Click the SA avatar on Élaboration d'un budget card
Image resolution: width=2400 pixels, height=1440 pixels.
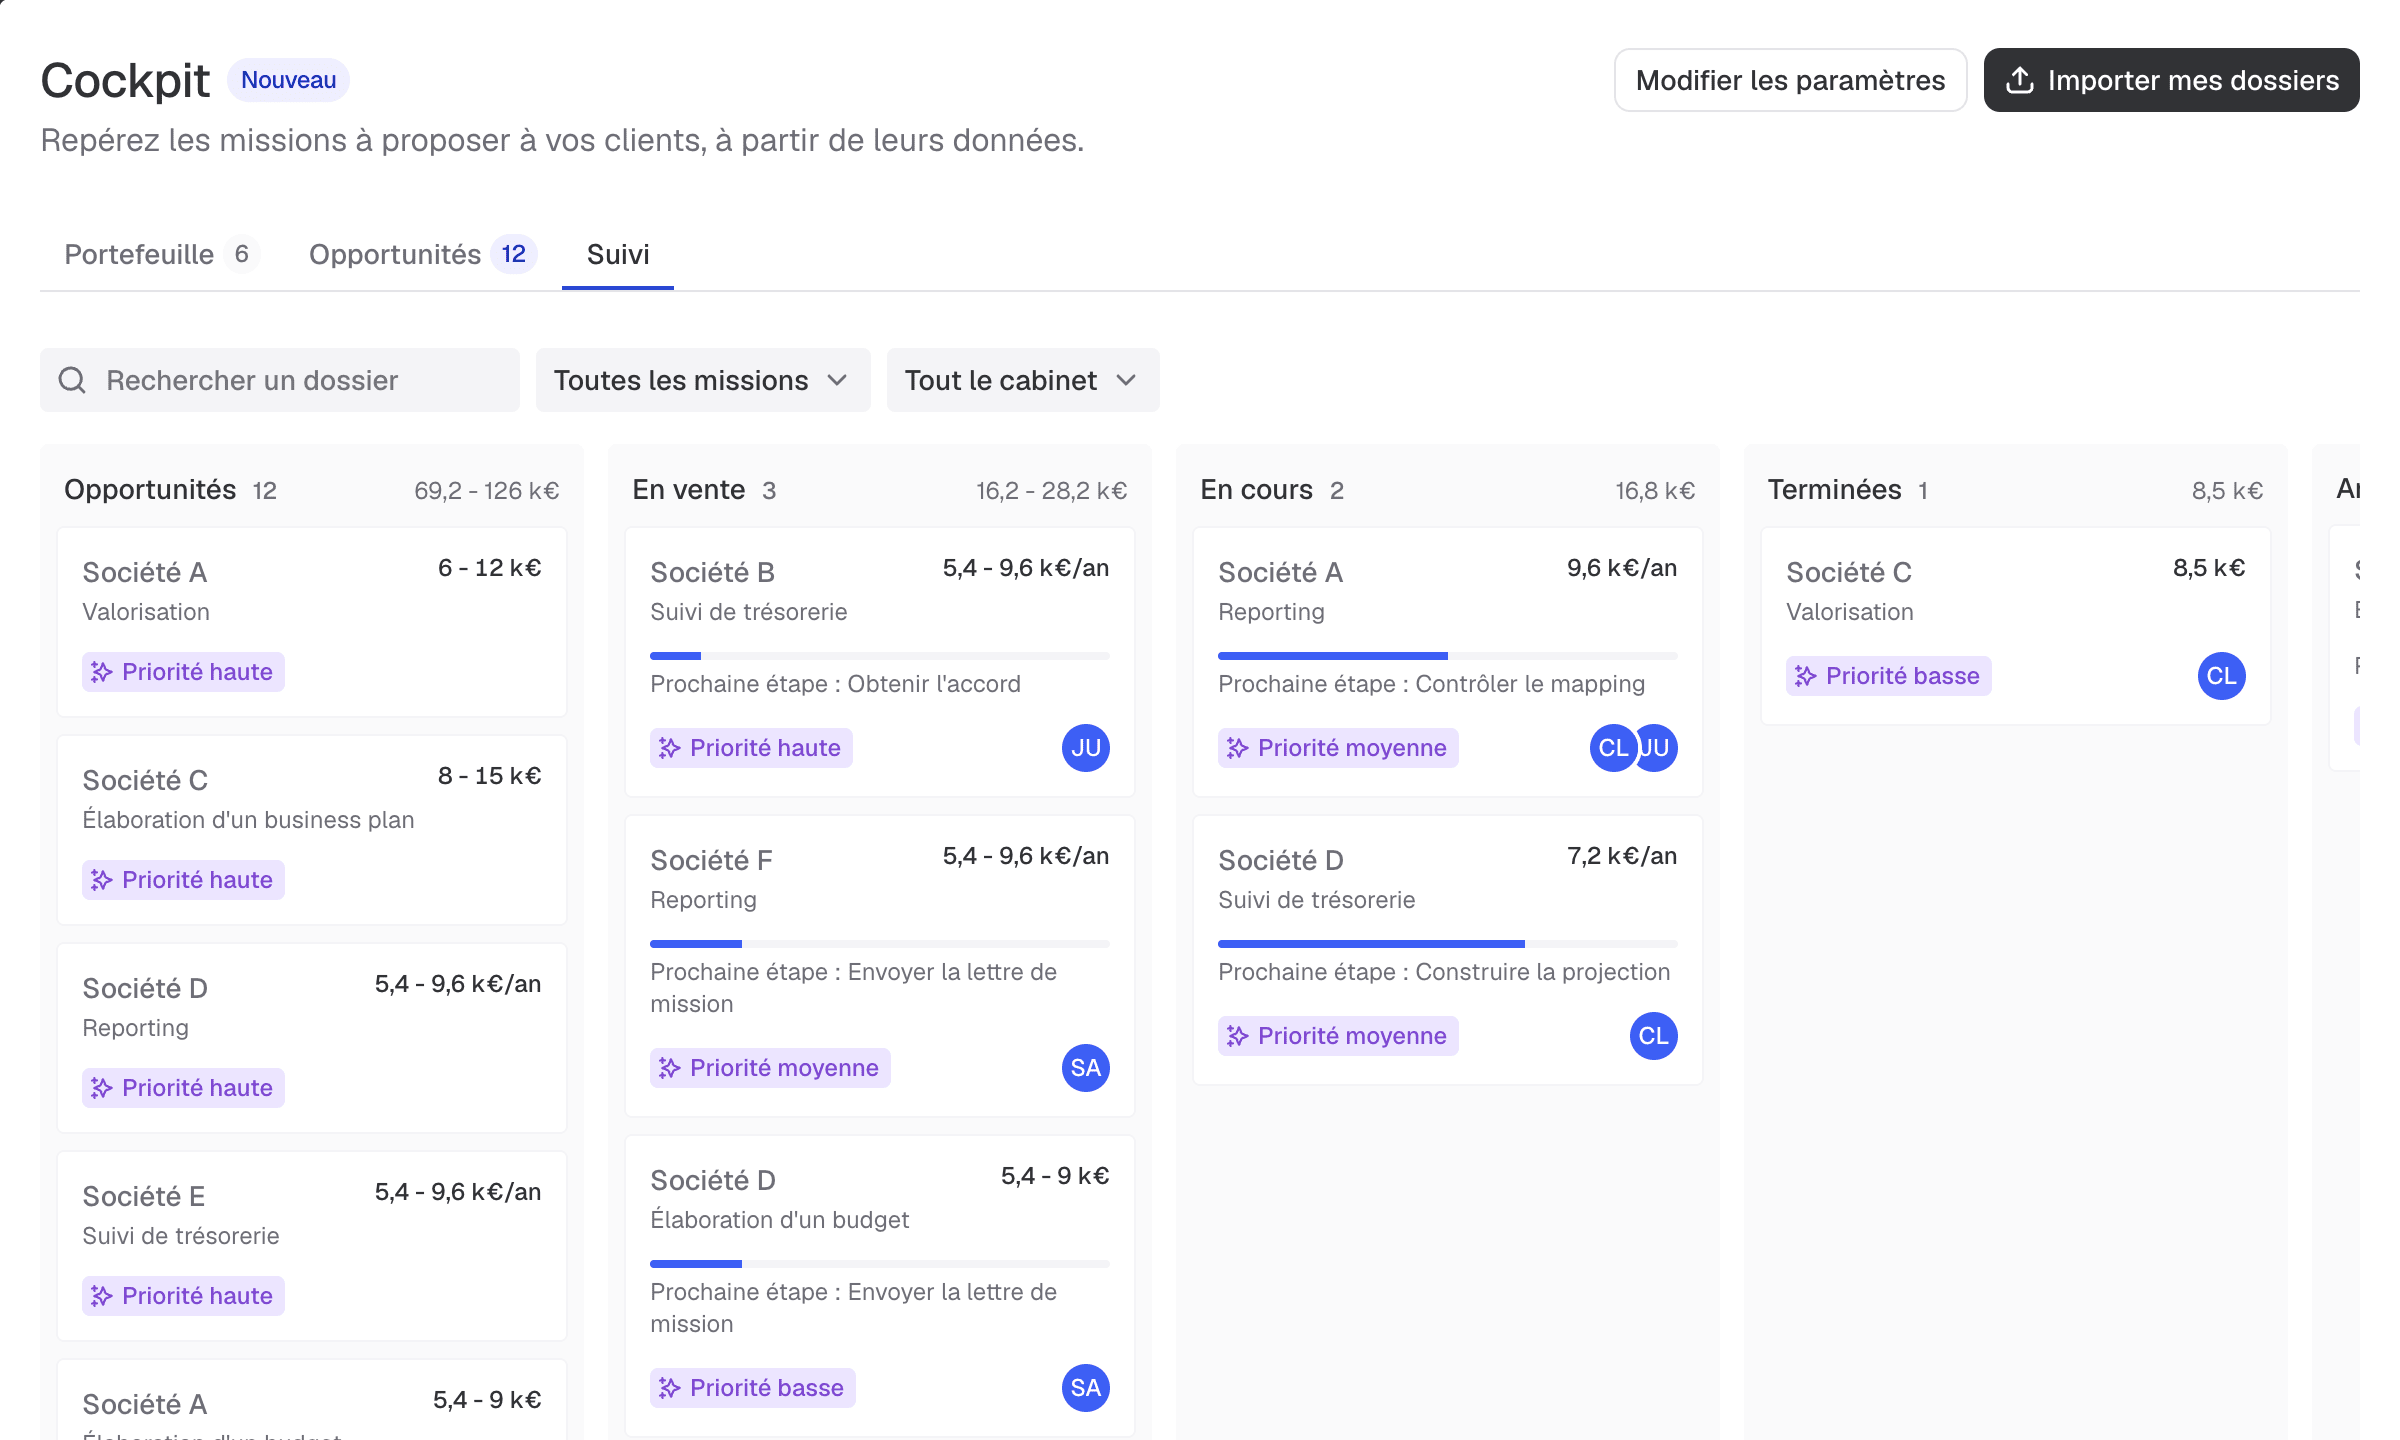click(x=1086, y=1388)
